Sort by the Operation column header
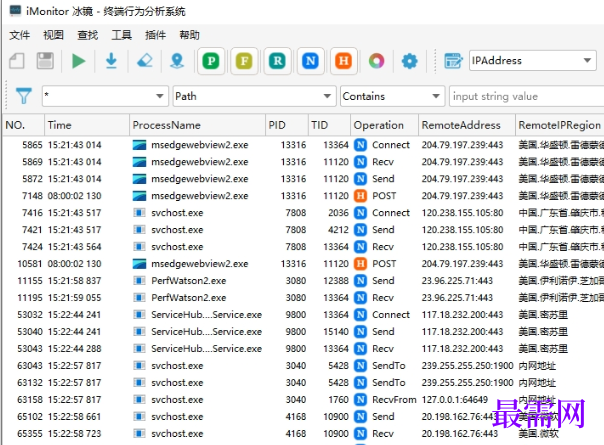This screenshot has width=604, height=445. [x=384, y=125]
